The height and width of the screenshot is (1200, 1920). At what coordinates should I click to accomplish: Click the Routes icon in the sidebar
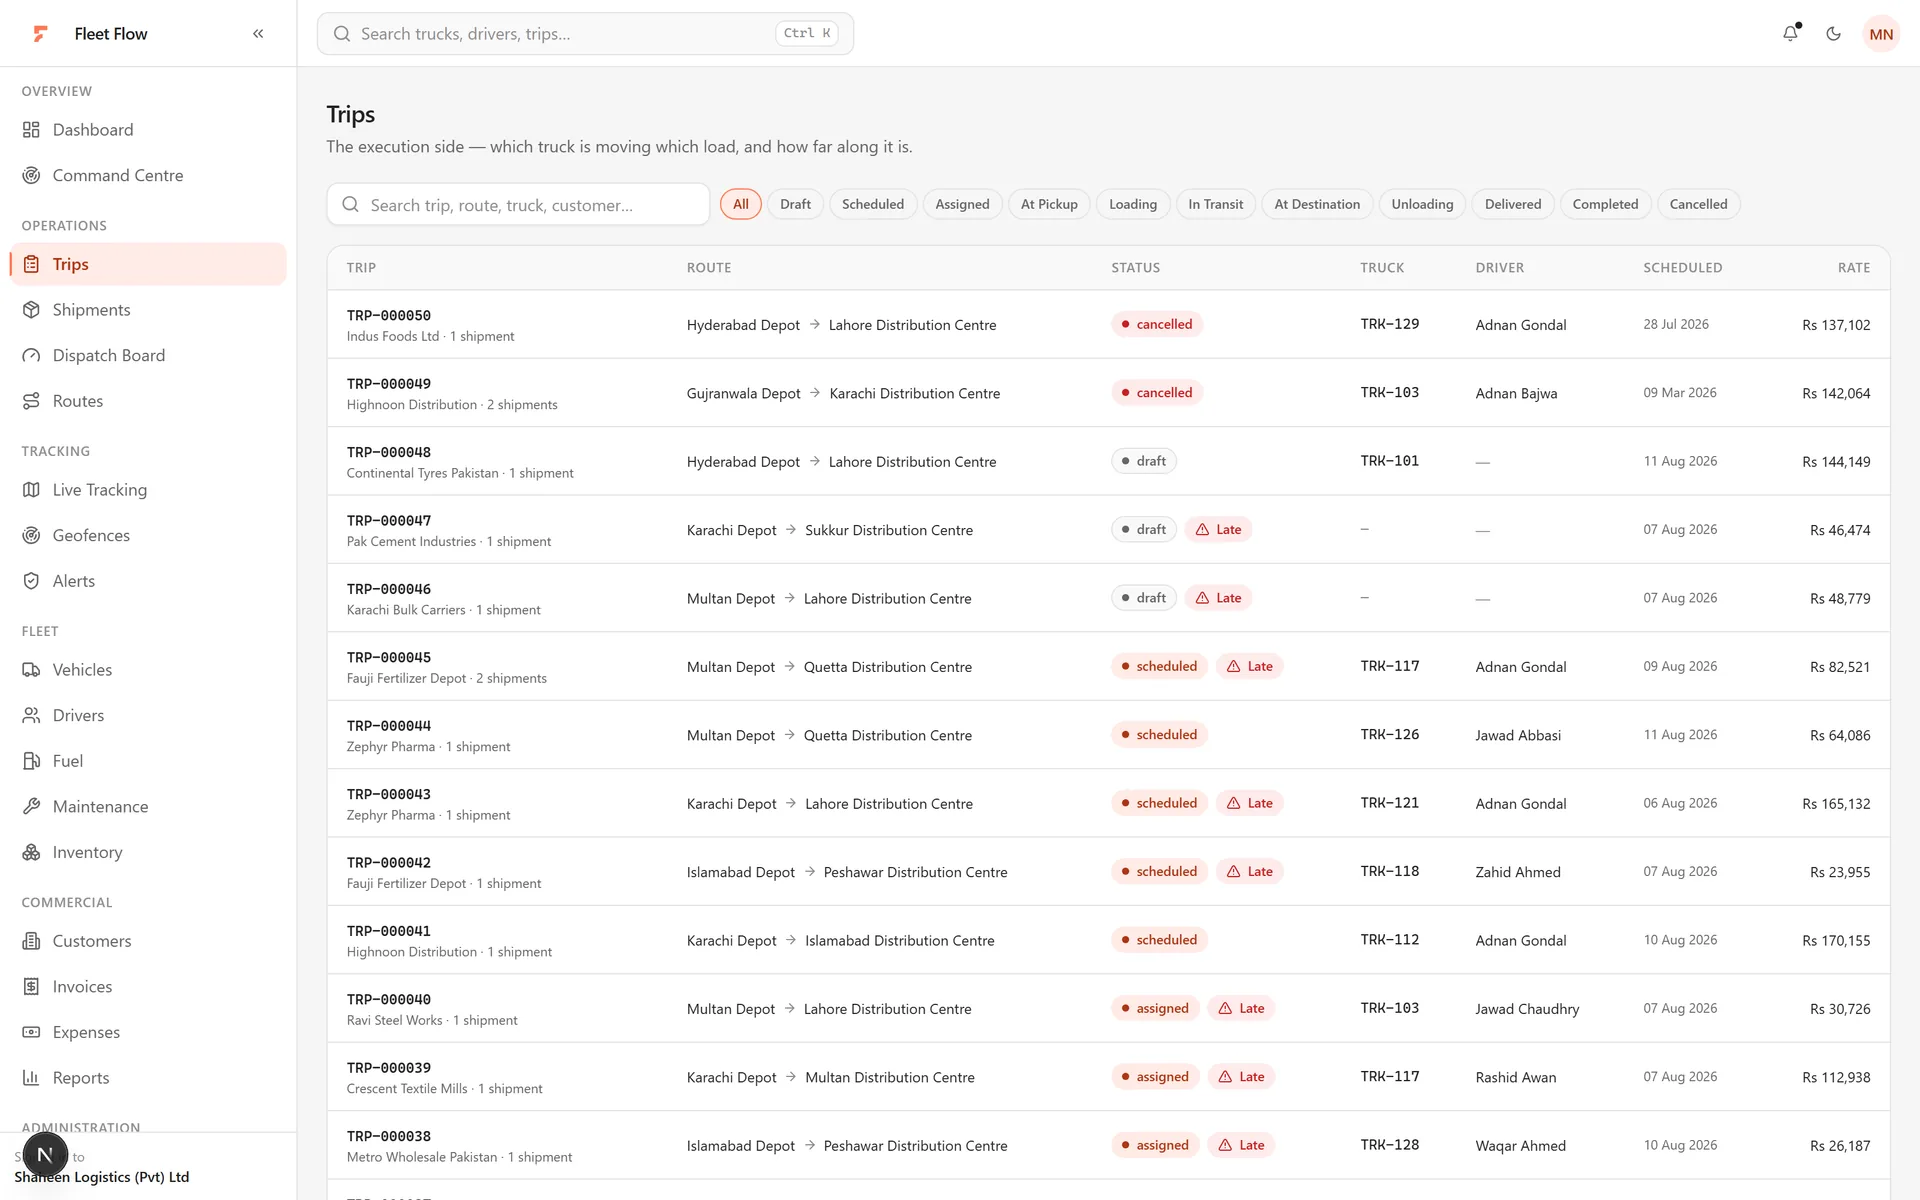[x=32, y=401]
